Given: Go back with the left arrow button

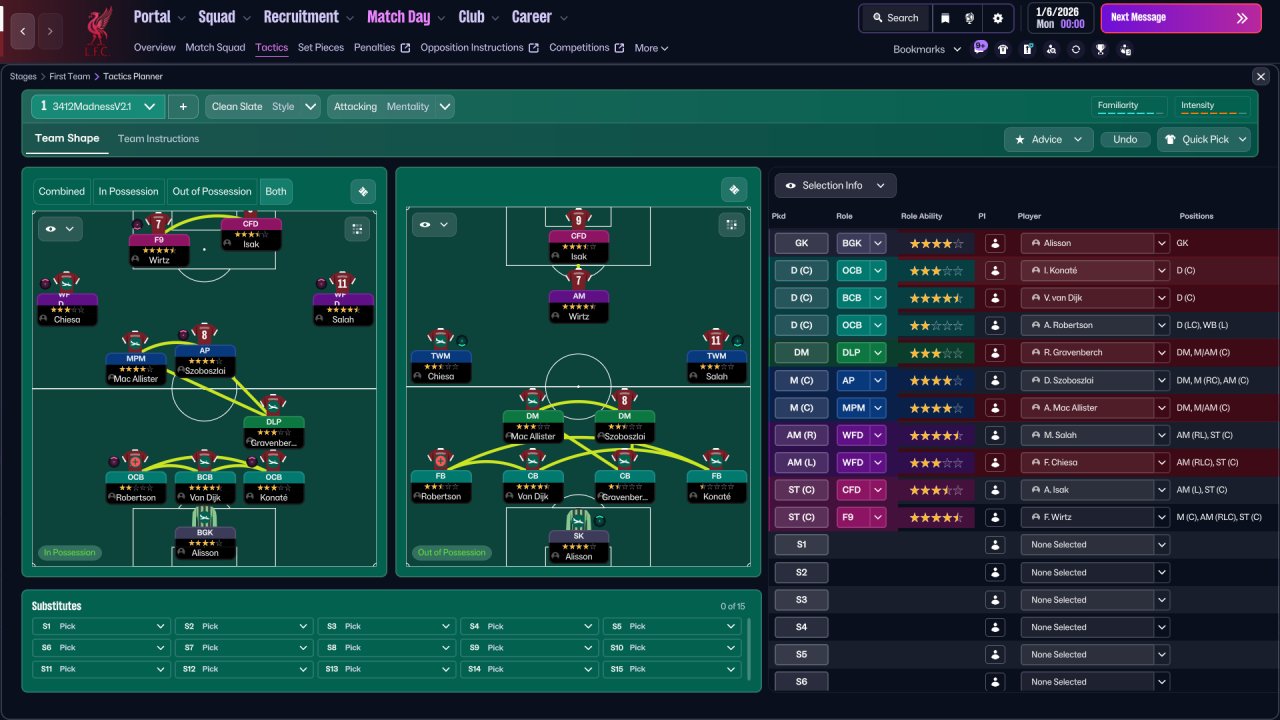Looking at the screenshot, I should 23,31.
